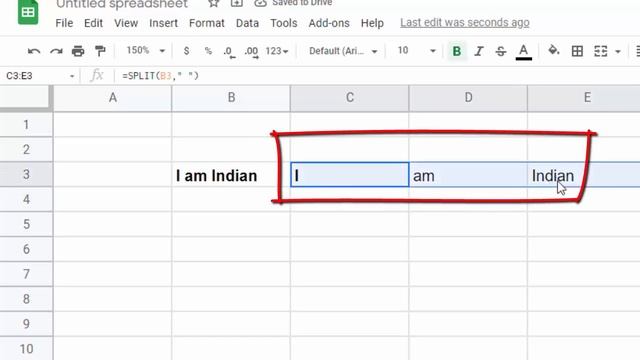Select row 10 header

pos(27,349)
